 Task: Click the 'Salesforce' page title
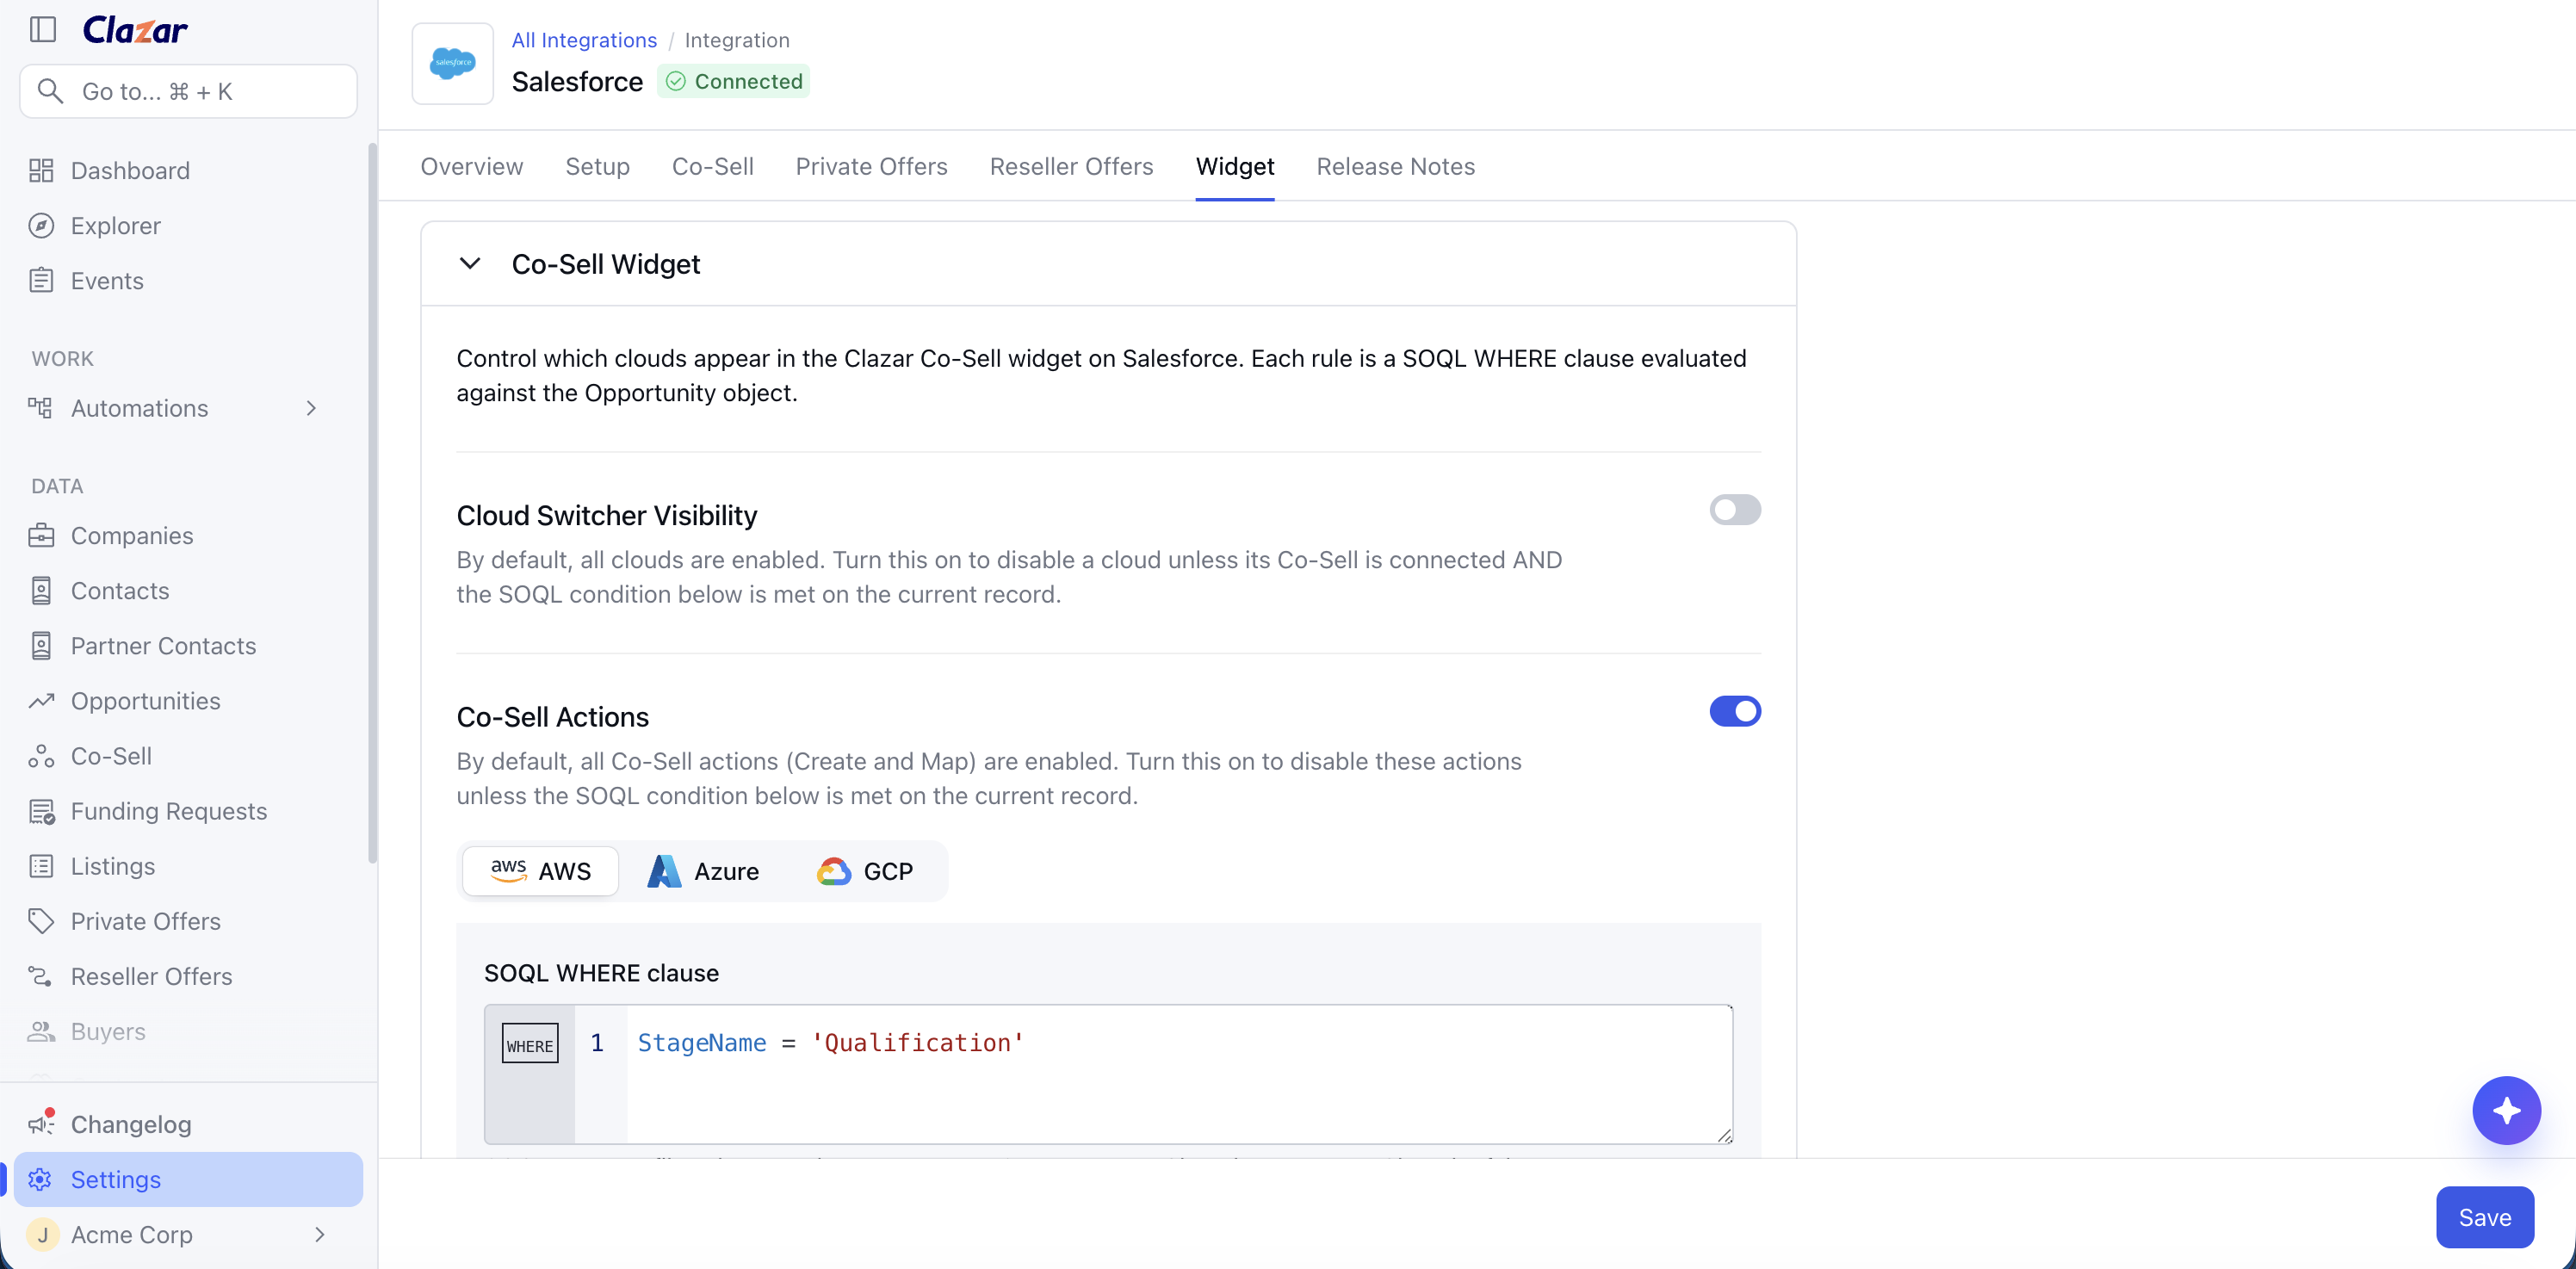[577, 81]
